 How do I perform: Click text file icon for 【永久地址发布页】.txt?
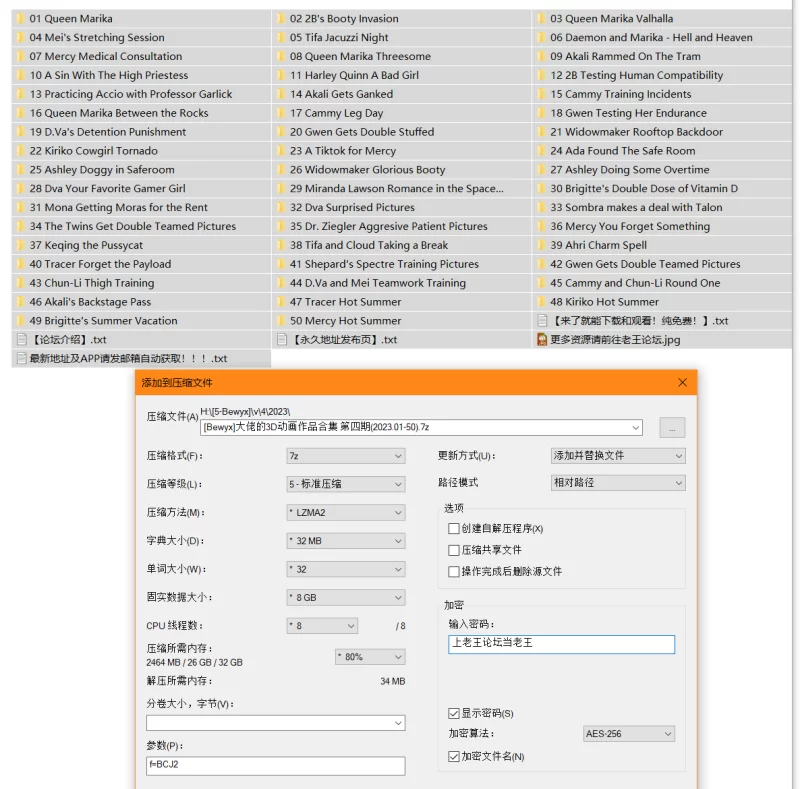pyautogui.click(x=282, y=340)
